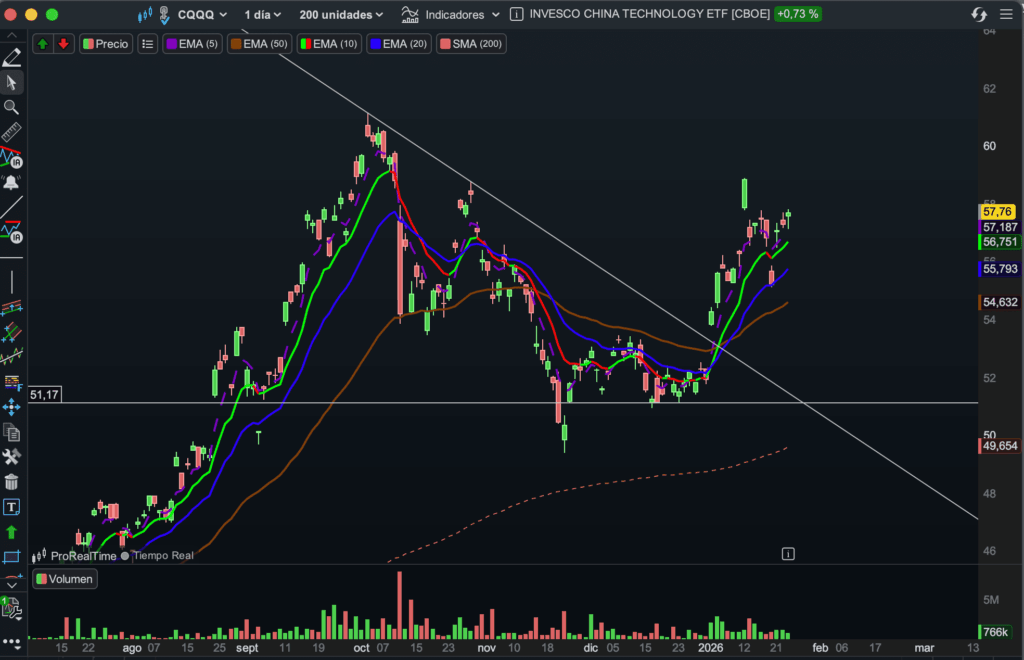Toggle the EMA (50) indicator label

point(259,44)
